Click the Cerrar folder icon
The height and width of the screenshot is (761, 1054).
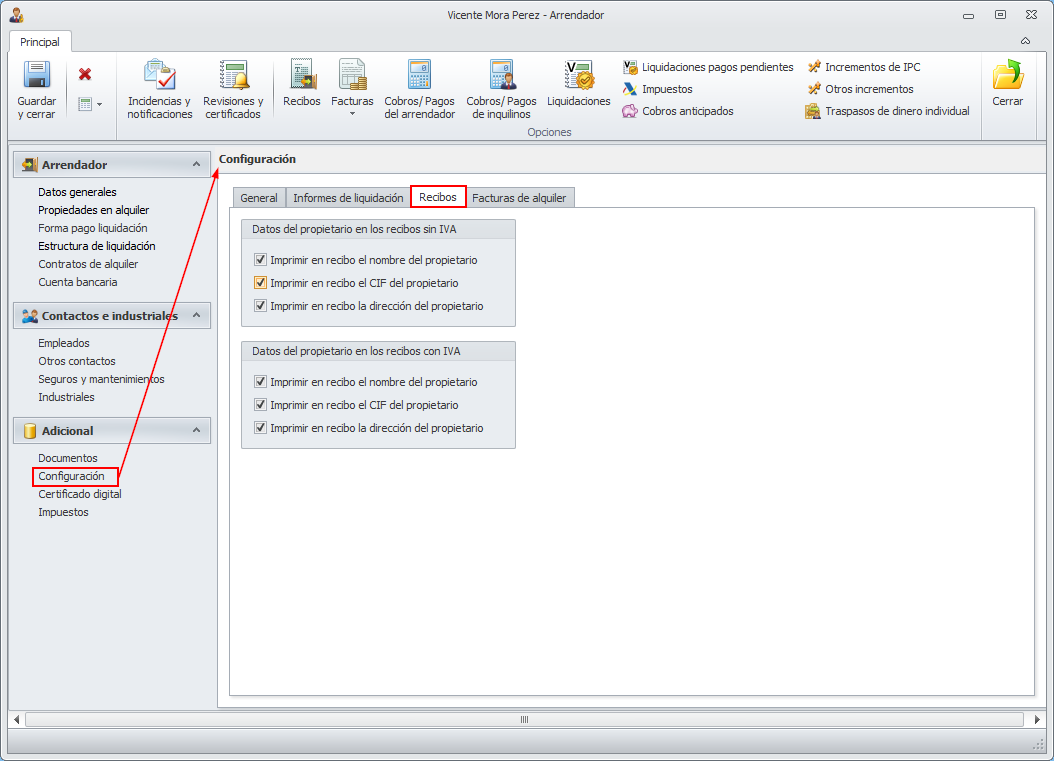(1008, 75)
